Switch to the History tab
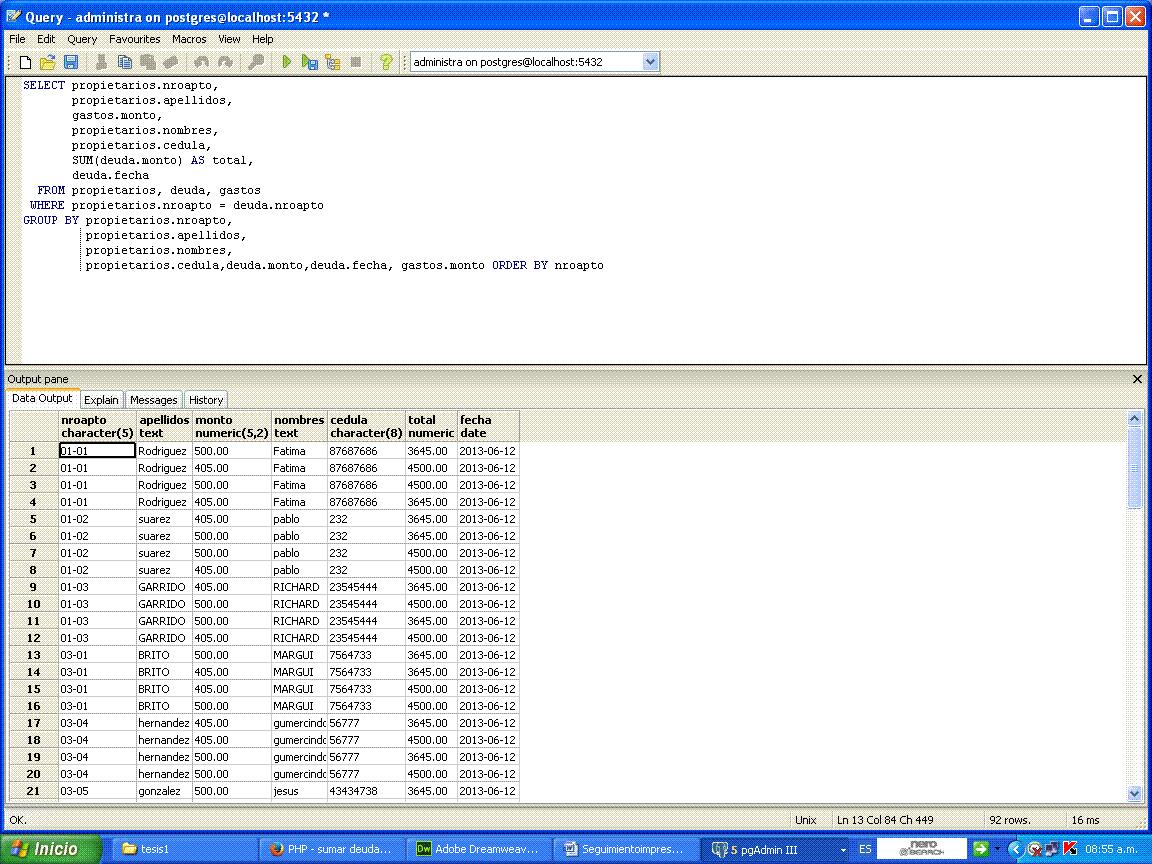The width and height of the screenshot is (1152, 864). pos(206,400)
